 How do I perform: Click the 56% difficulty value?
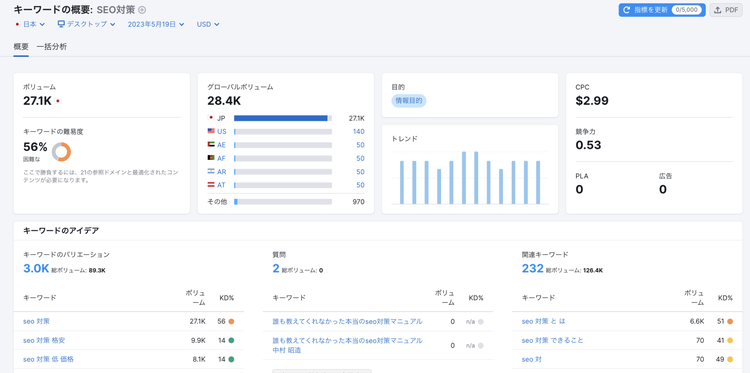pos(35,147)
